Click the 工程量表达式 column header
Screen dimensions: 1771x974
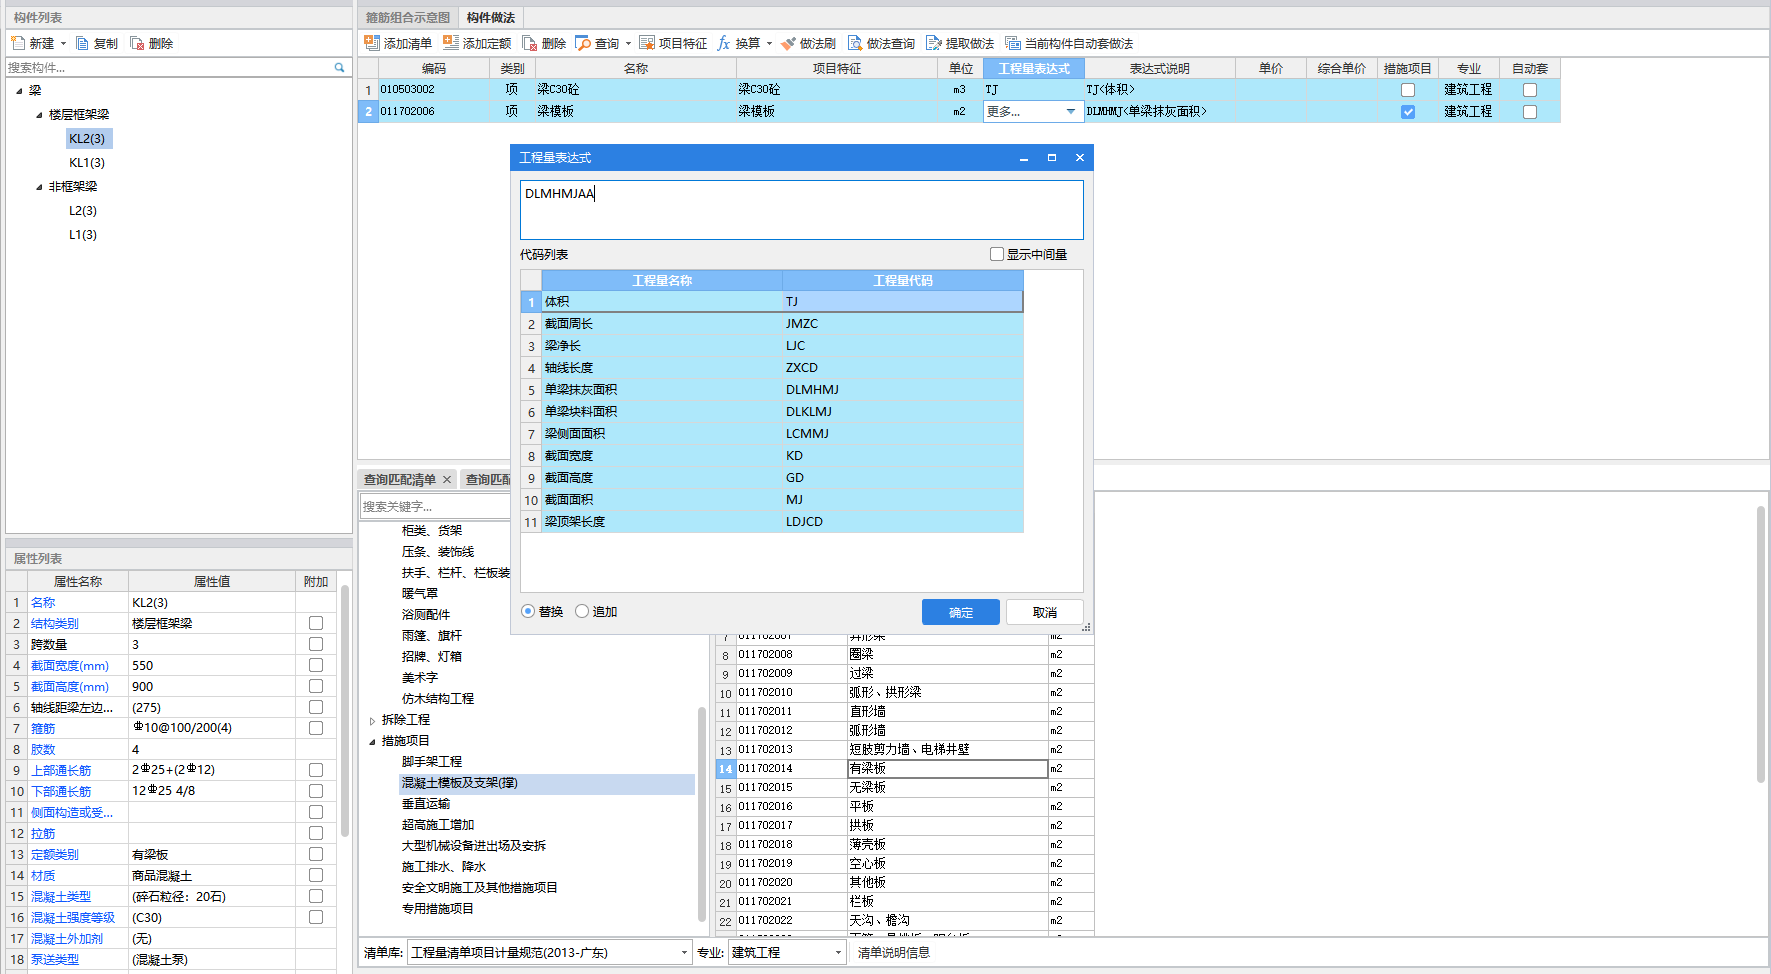[1034, 68]
